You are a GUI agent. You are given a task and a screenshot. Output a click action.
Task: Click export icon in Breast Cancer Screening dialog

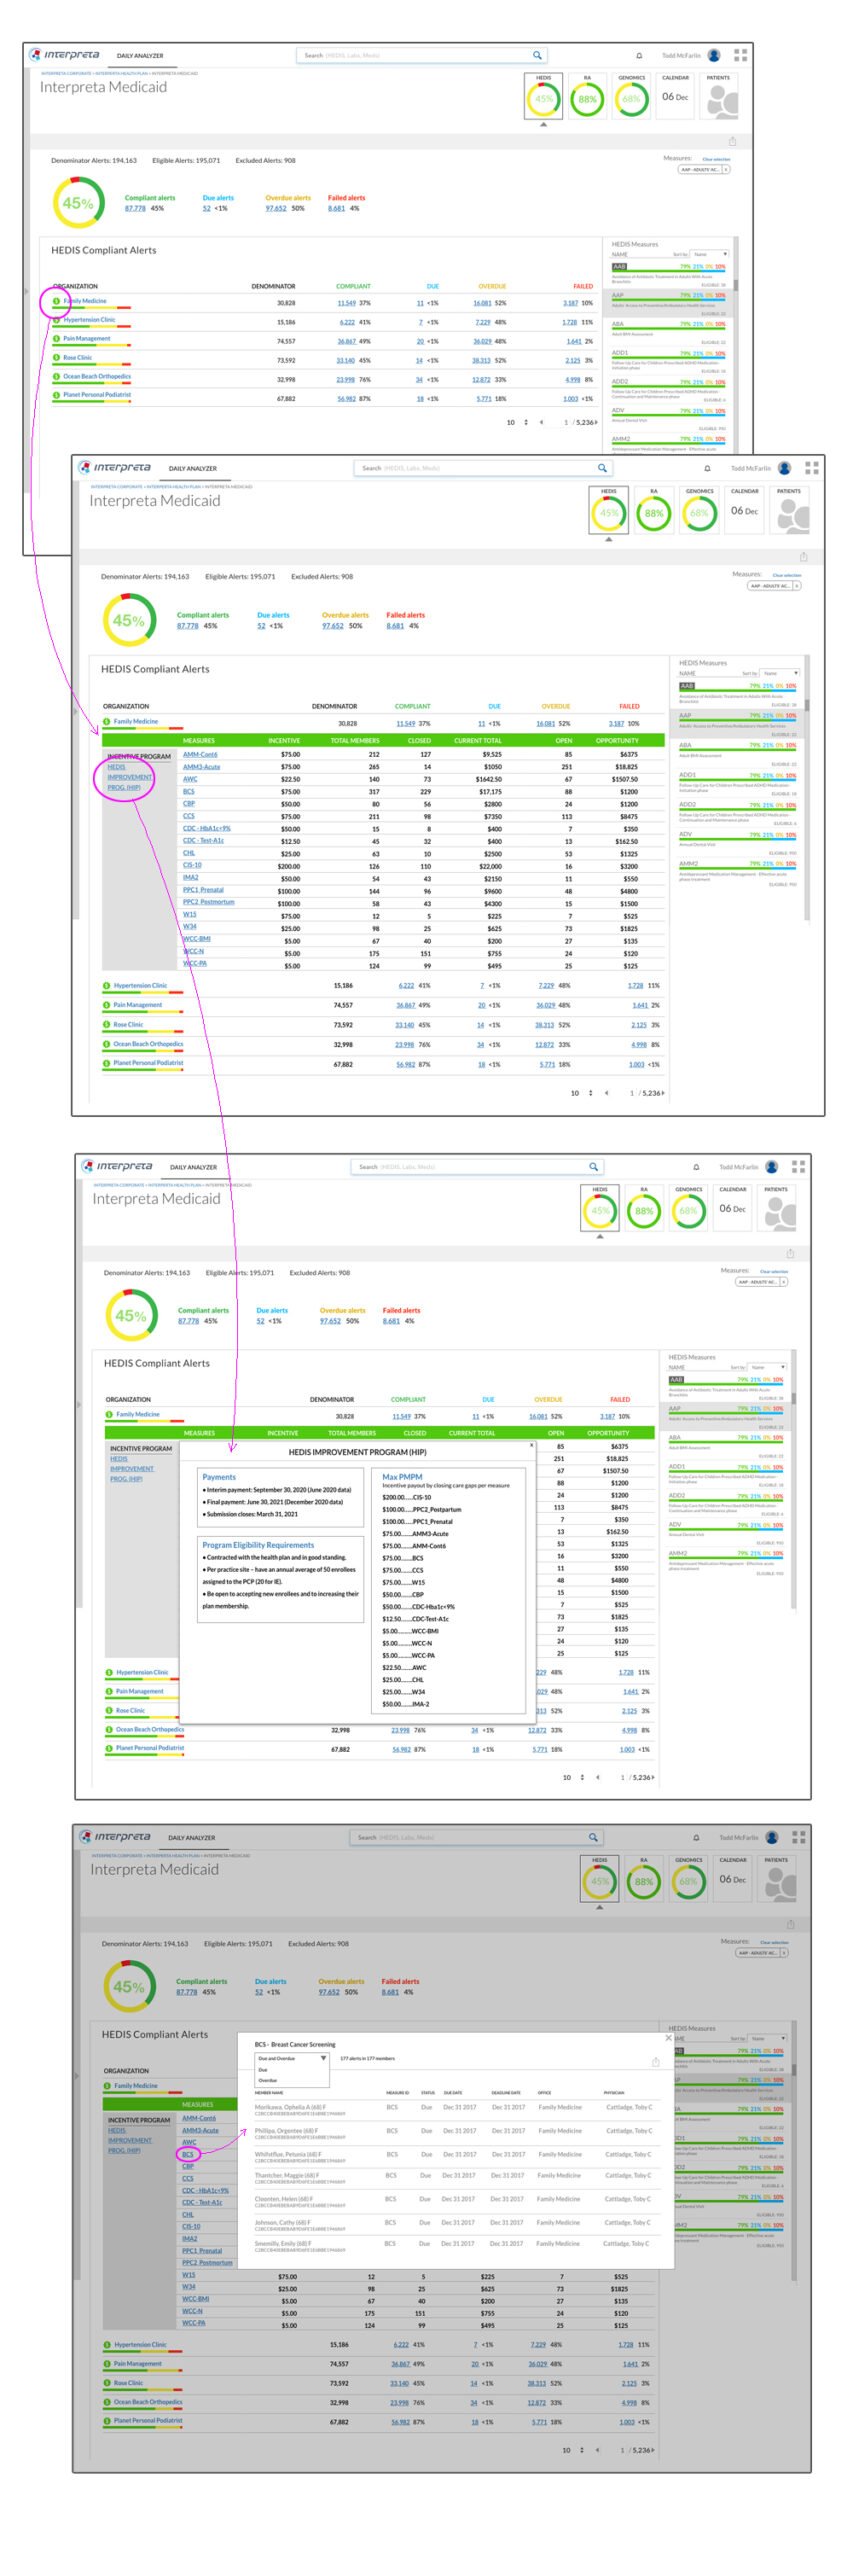tap(655, 2061)
